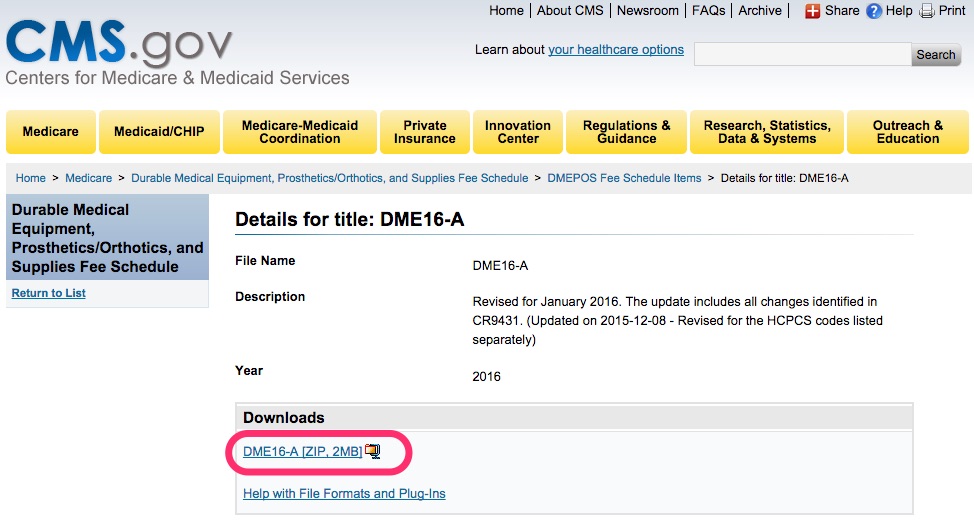Click the Return to List link
This screenshot has height=522, width=974.
48,293
